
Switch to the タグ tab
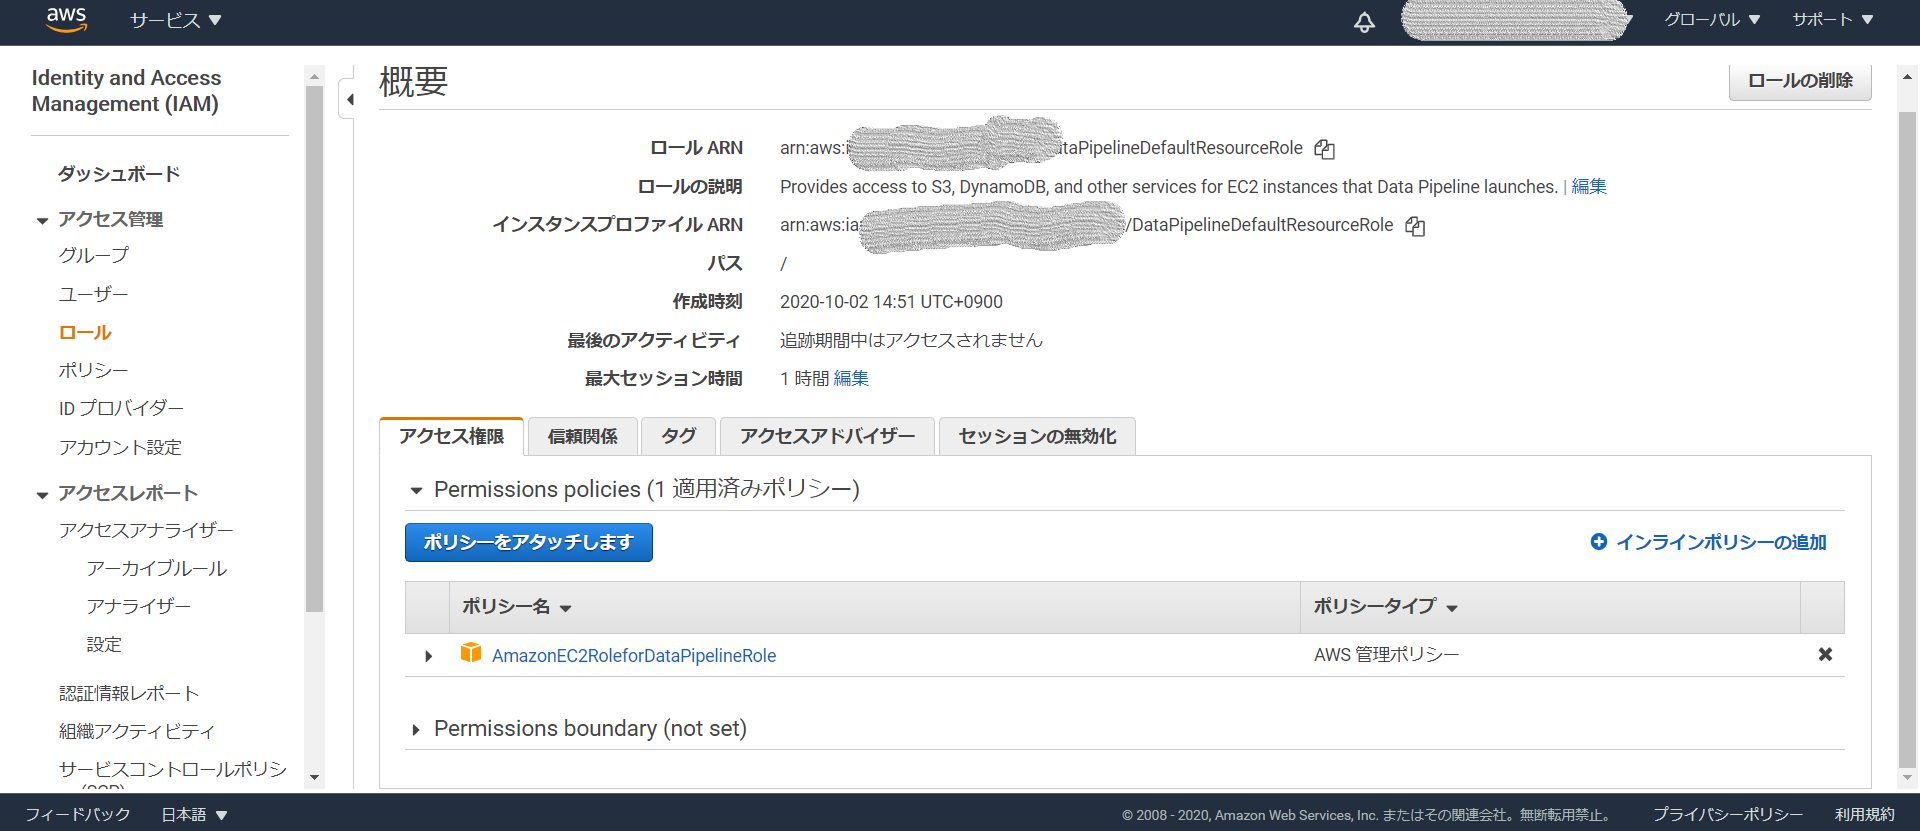pyautogui.click(x=679, y=436)
